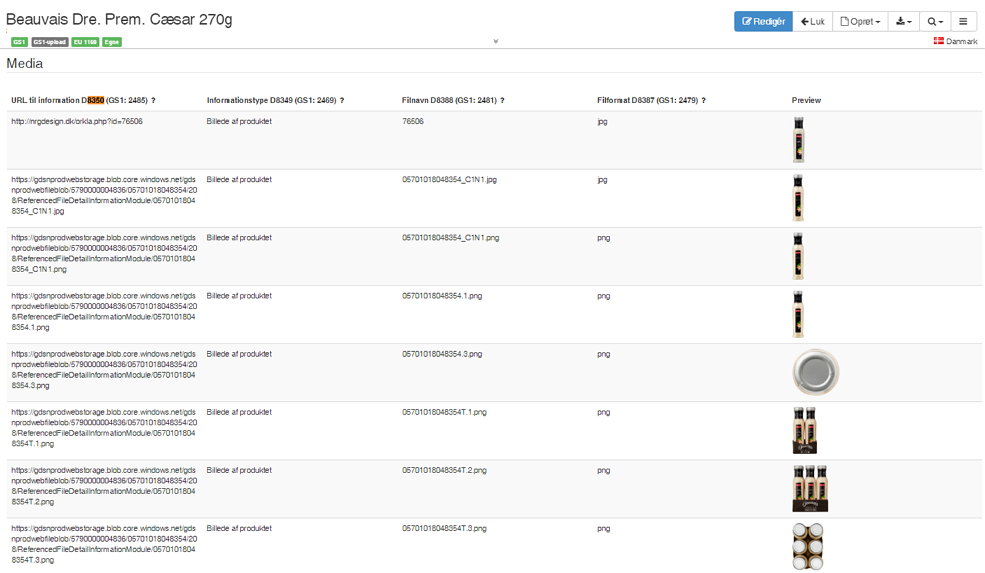Open the hamburger menu
Viewport: 985px width, 573px height.
coord(963,21)
